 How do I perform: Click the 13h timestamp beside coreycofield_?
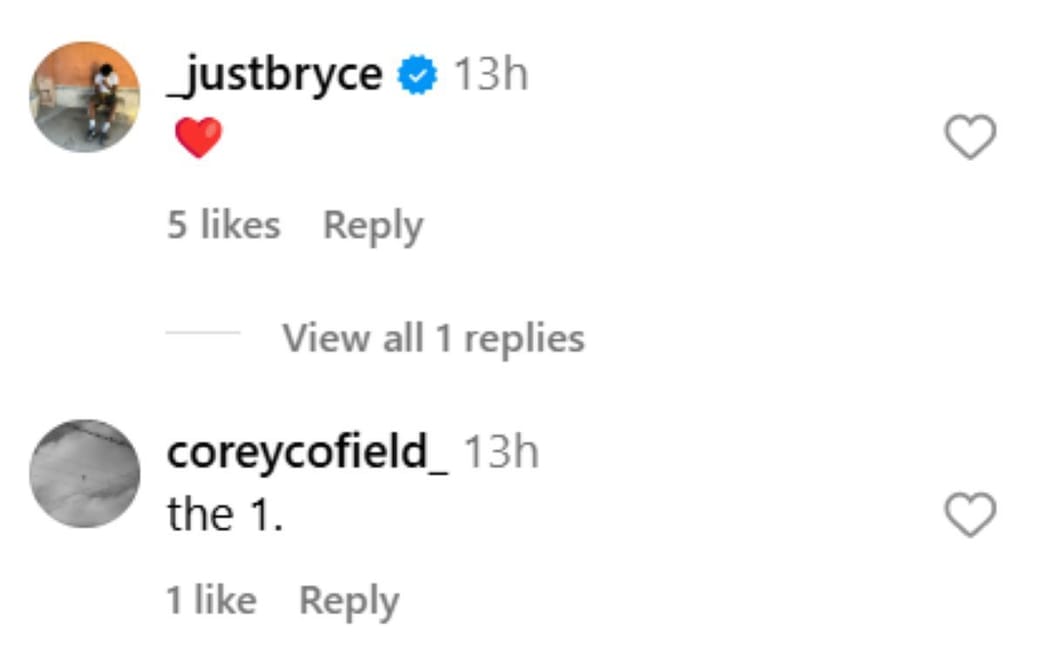click(502, 452)
